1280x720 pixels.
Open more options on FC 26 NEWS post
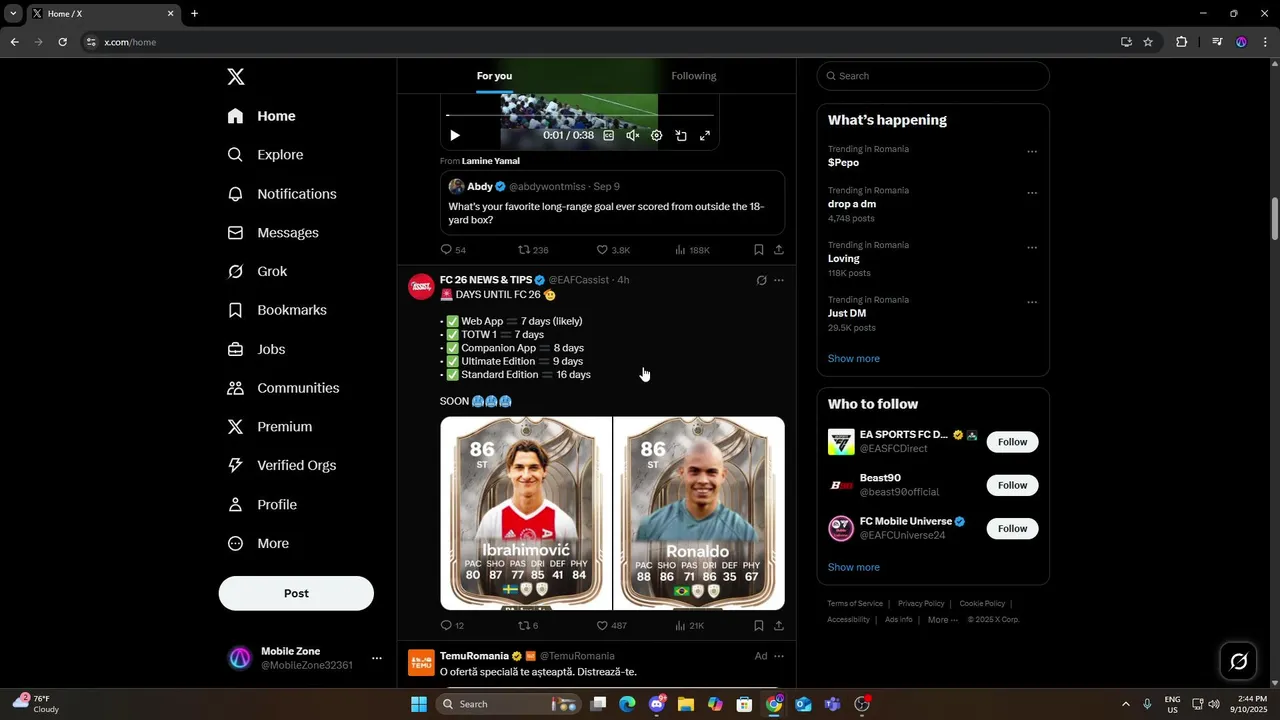pyautogui.click(x=779, y=281)
